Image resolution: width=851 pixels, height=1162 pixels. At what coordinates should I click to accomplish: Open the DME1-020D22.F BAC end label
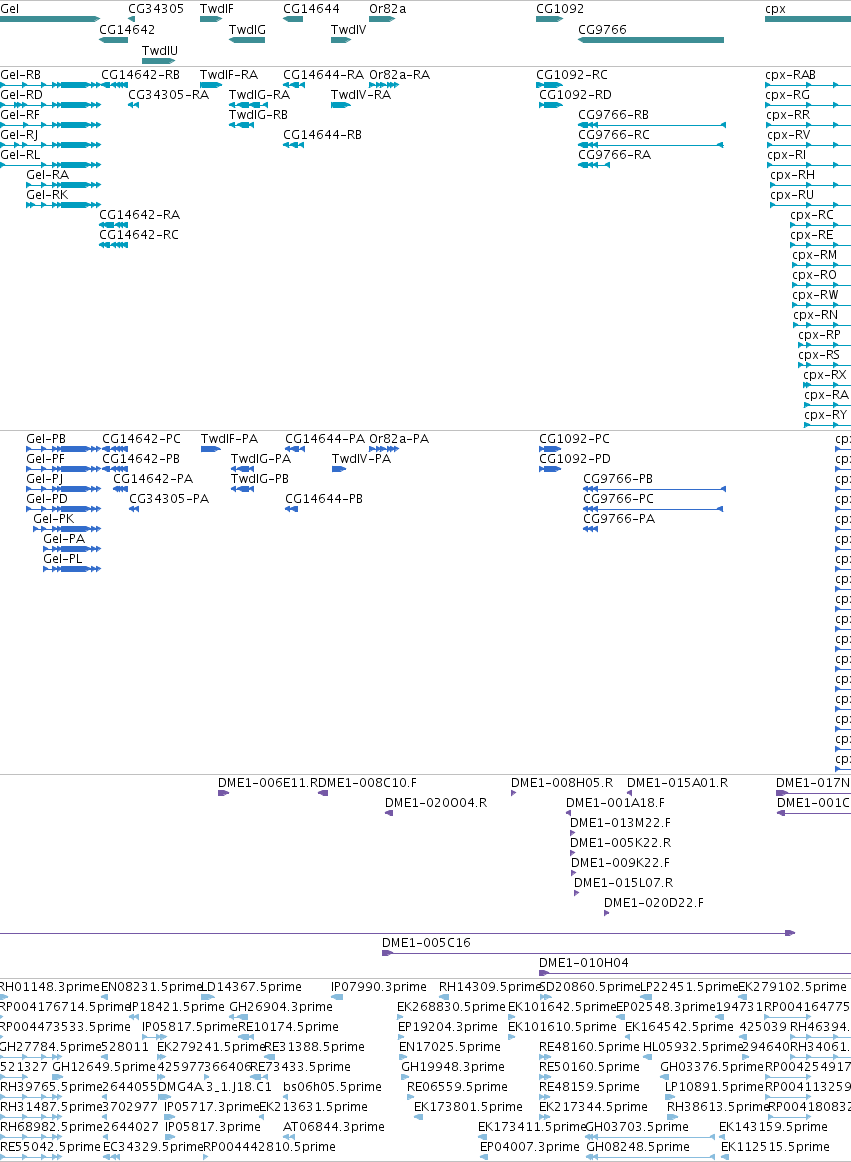pos(654,903)
